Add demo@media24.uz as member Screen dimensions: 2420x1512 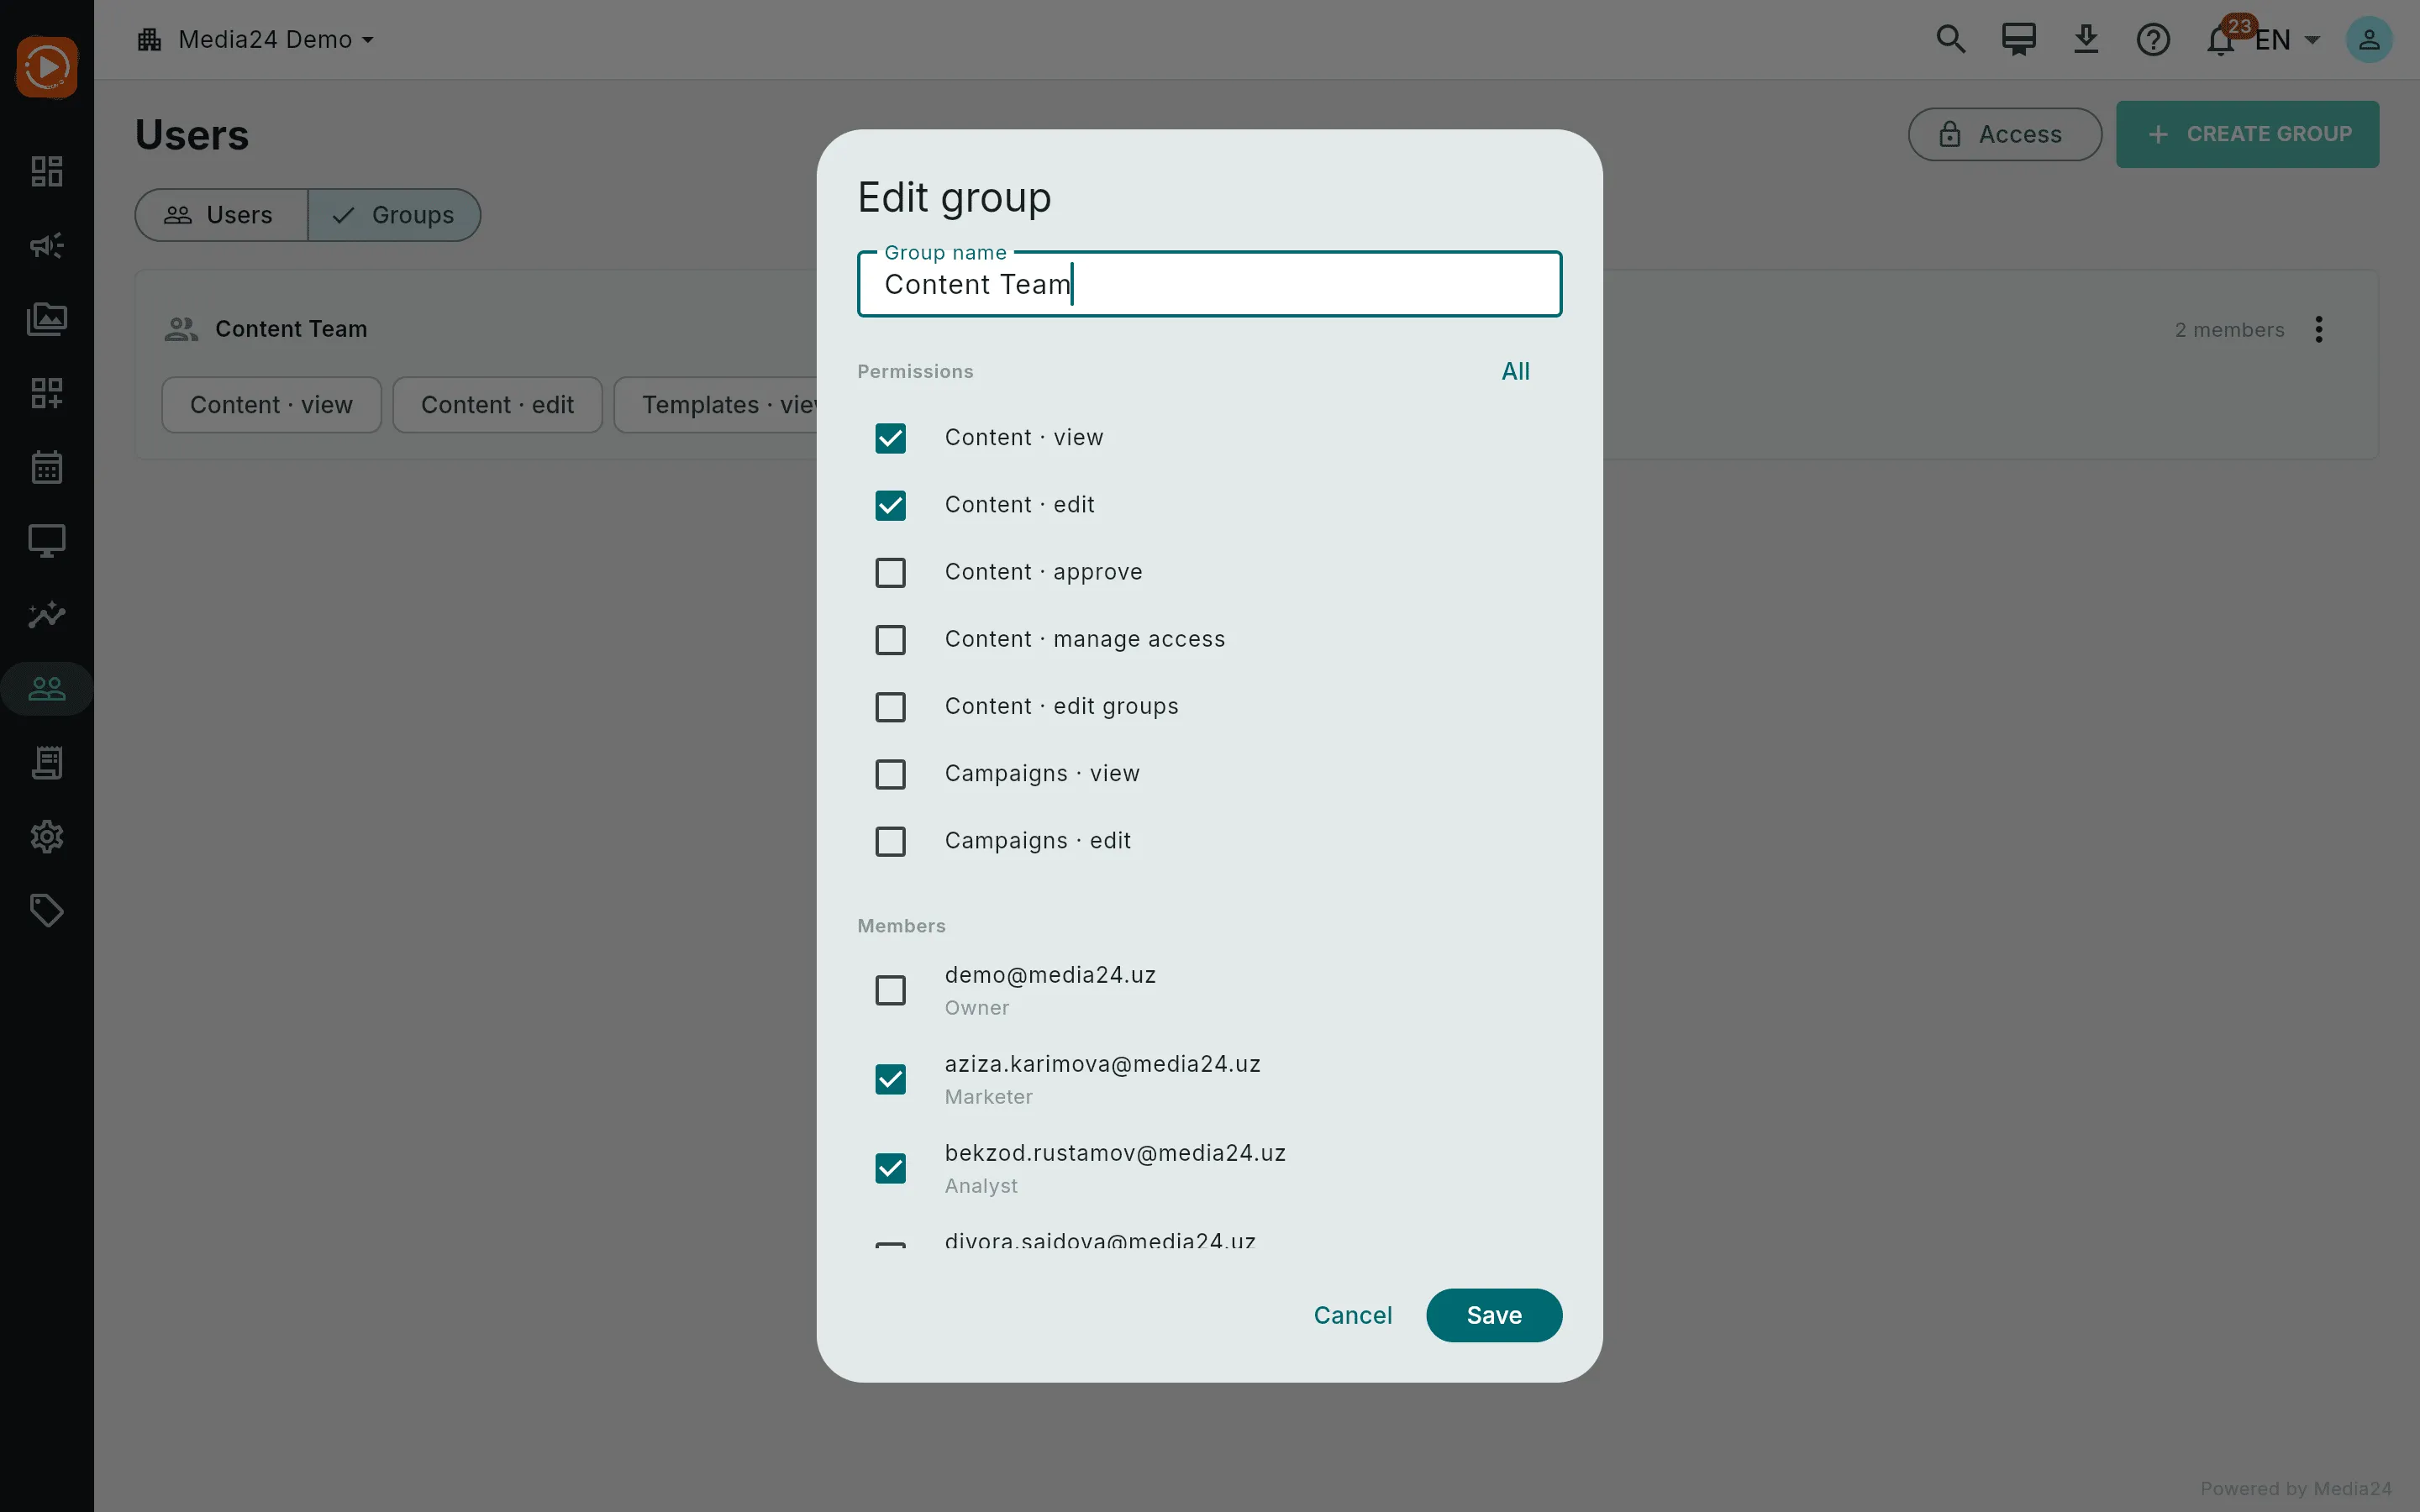(x=890, y=990)
